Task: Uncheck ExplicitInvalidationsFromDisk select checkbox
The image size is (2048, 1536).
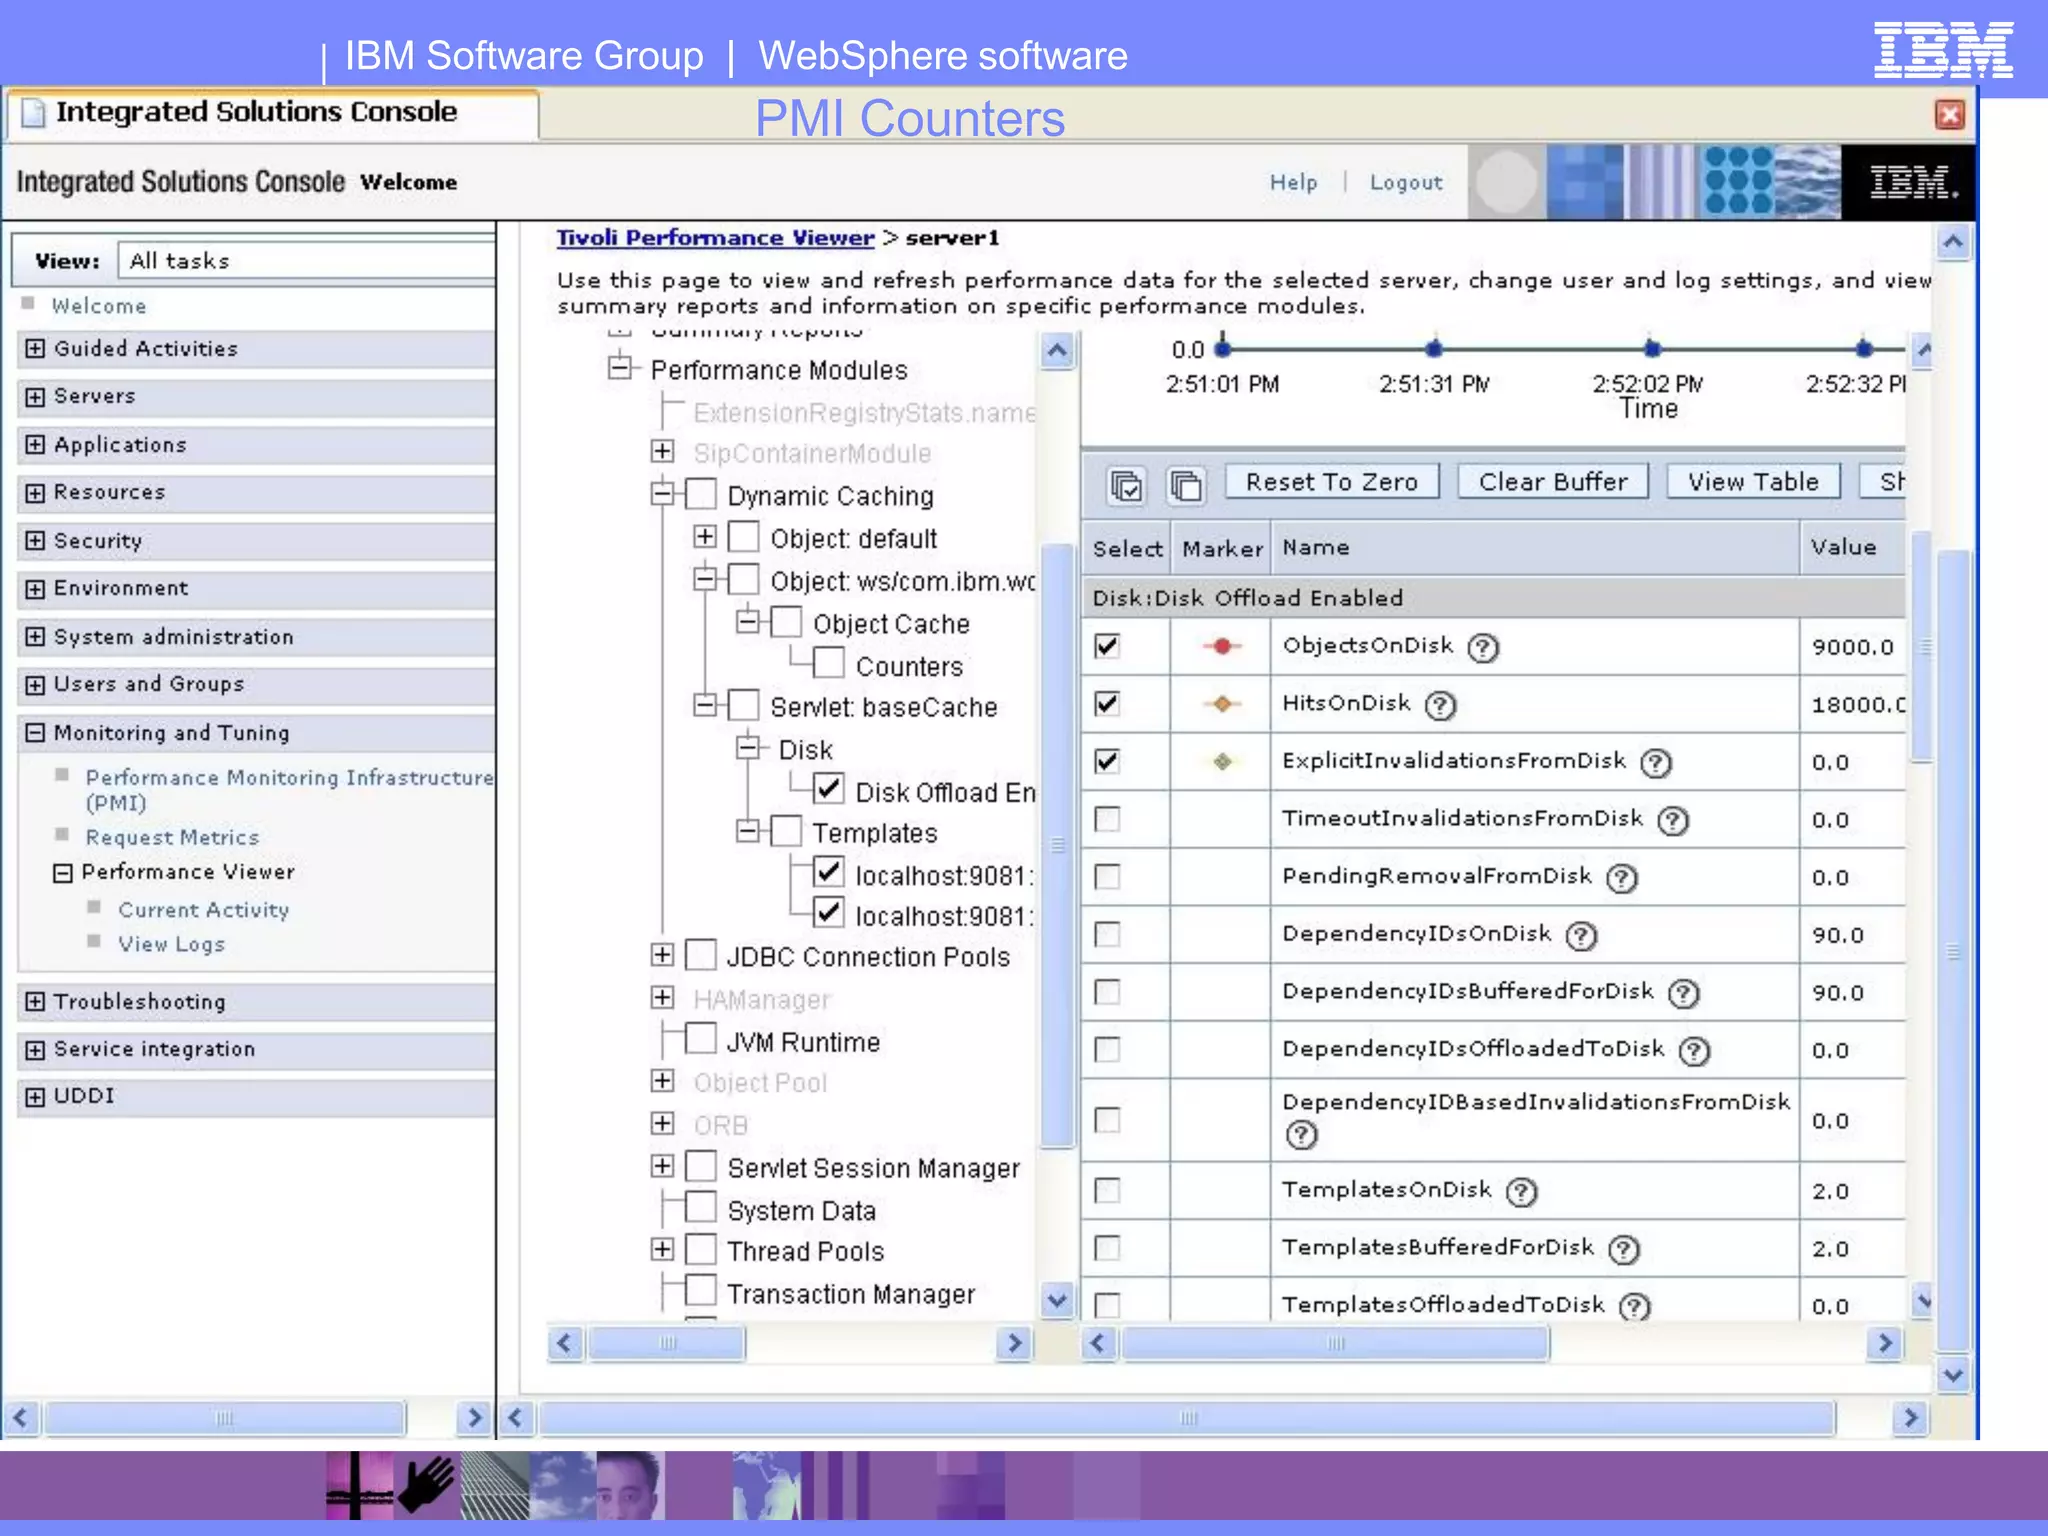Action: point(1107,762)
